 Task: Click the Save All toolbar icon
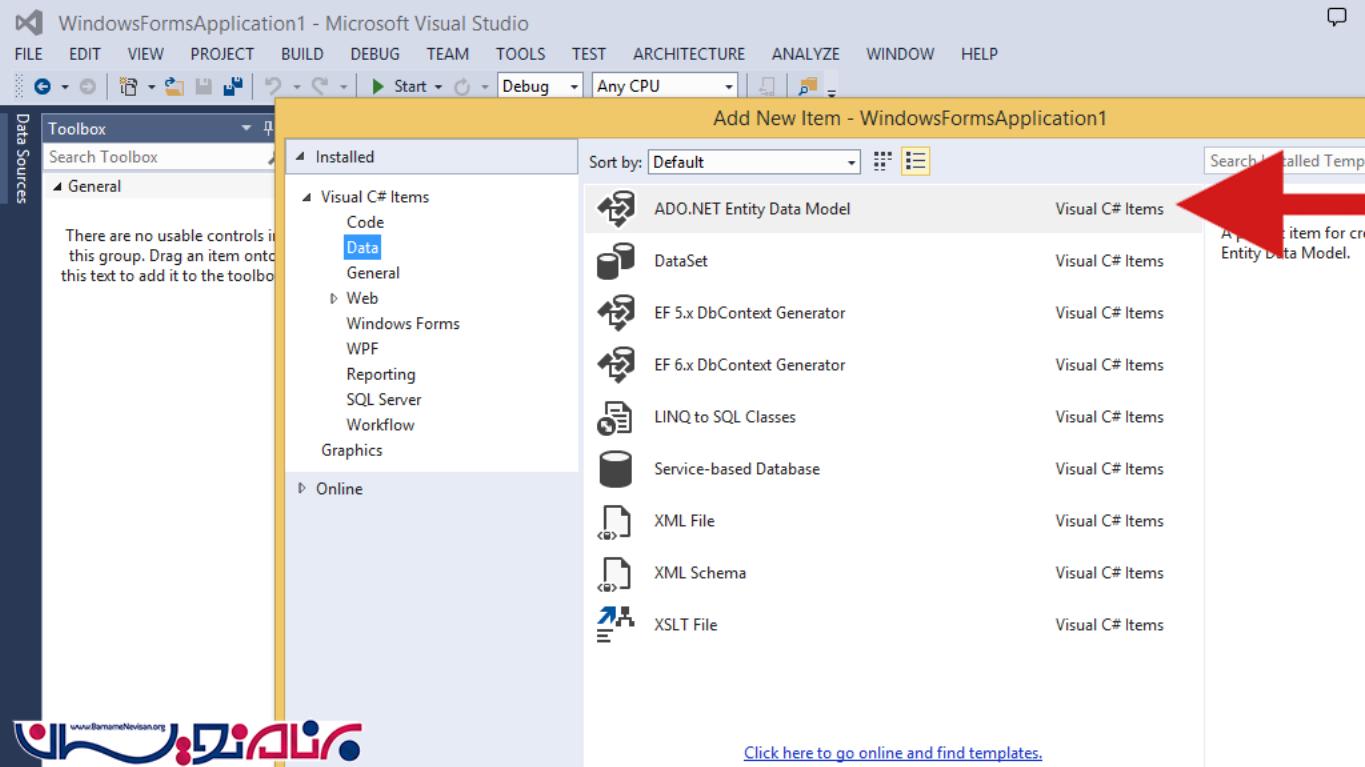point(232,87)
